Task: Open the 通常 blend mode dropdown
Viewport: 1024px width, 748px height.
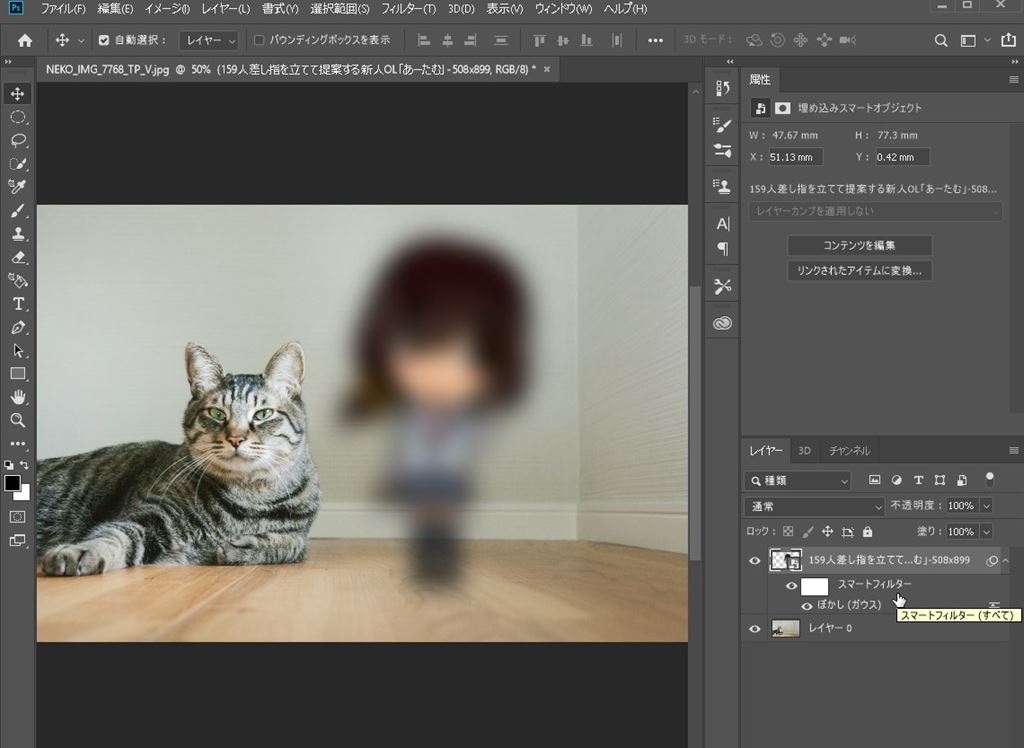Action: click(x=815, y=506)
